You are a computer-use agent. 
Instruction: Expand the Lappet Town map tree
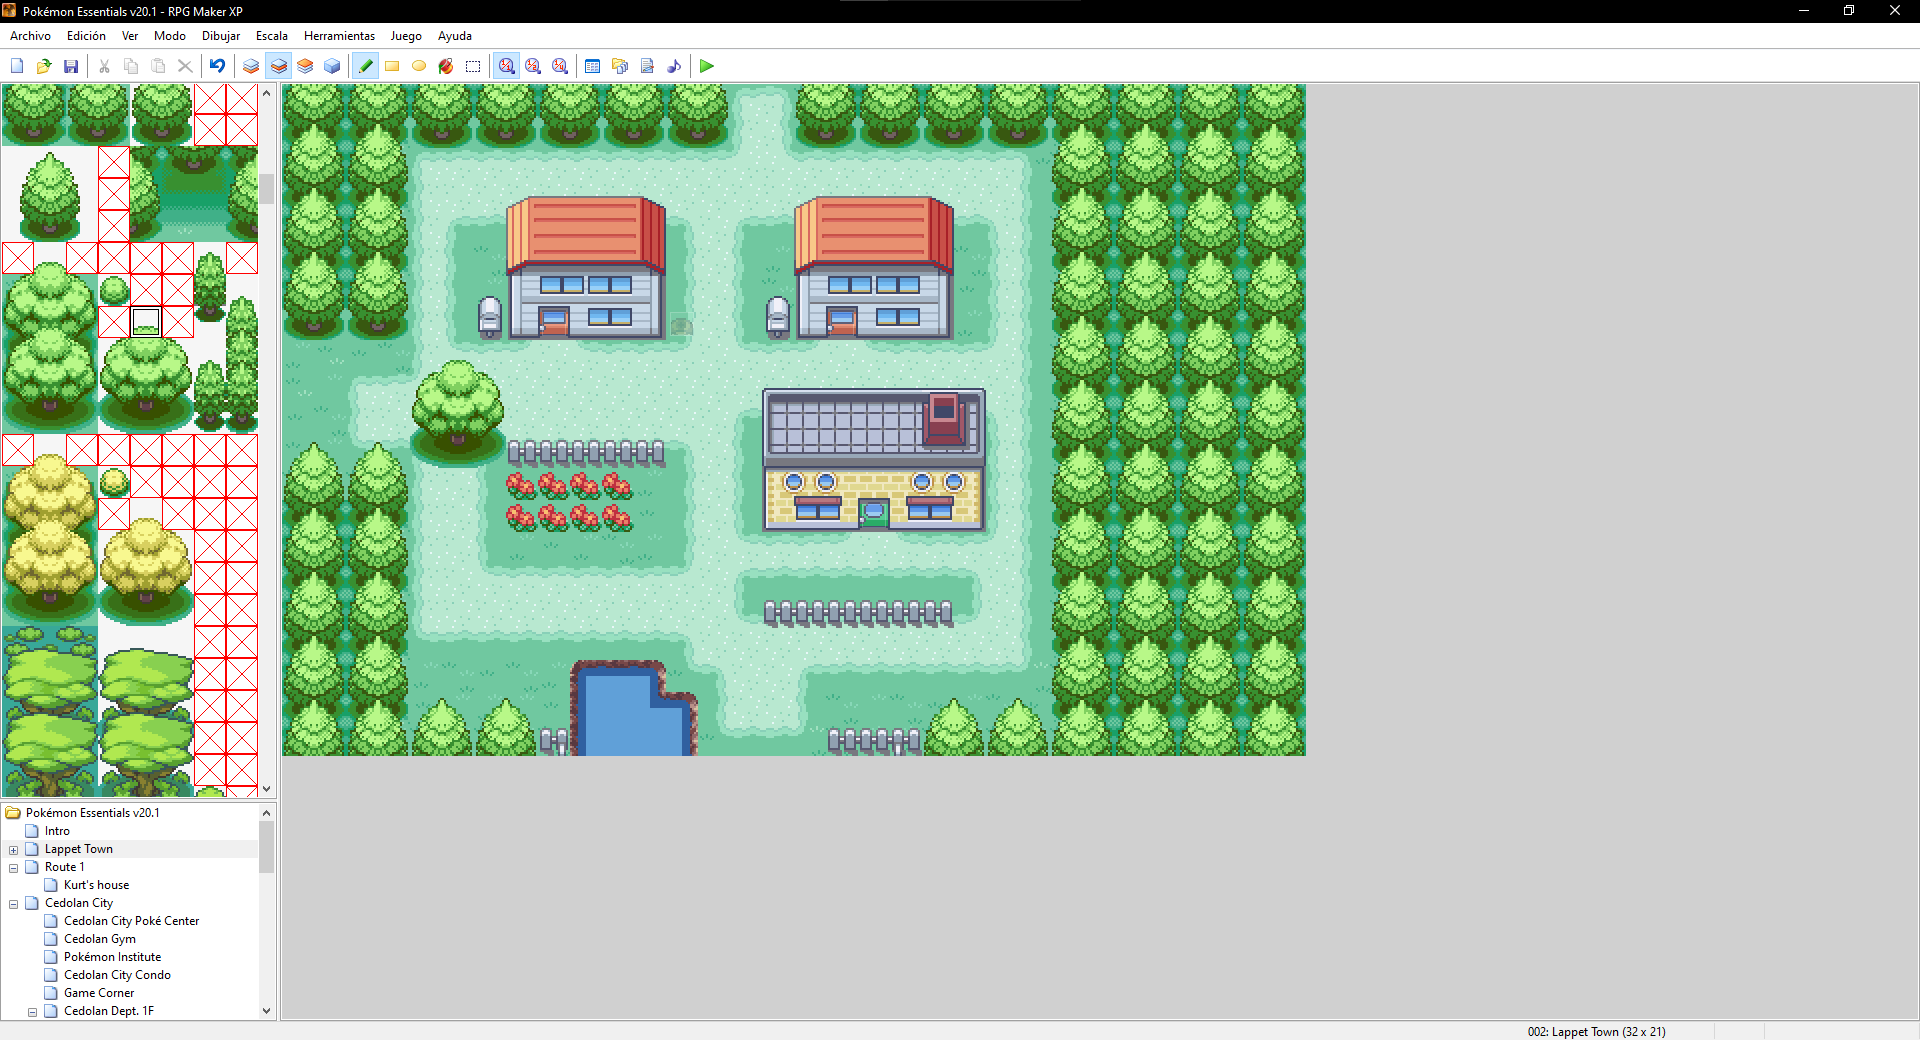click(14, 850)
